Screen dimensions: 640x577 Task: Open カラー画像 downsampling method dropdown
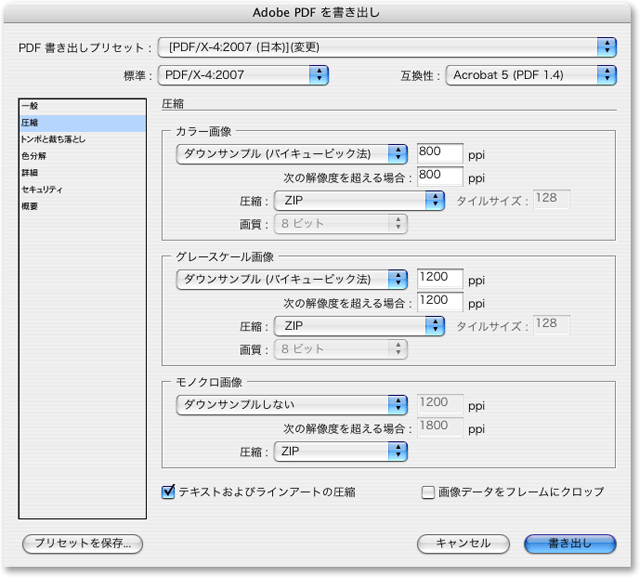(x=291, y=154)
